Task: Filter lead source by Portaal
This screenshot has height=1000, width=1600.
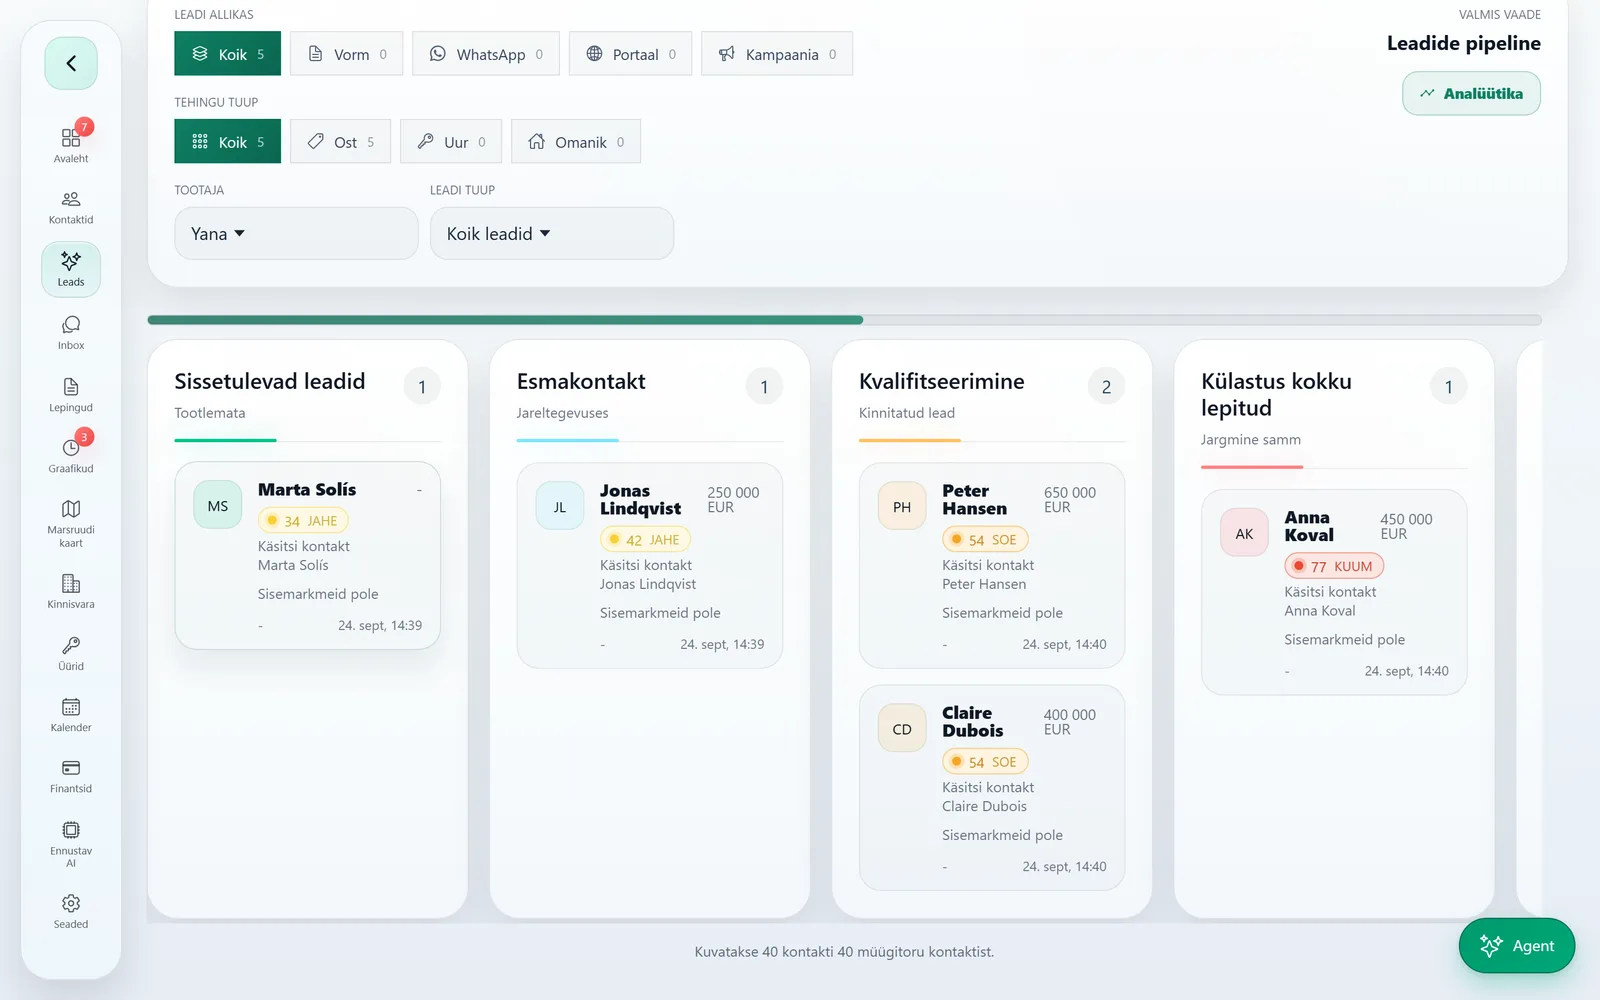Action: (x=630, y=54)
